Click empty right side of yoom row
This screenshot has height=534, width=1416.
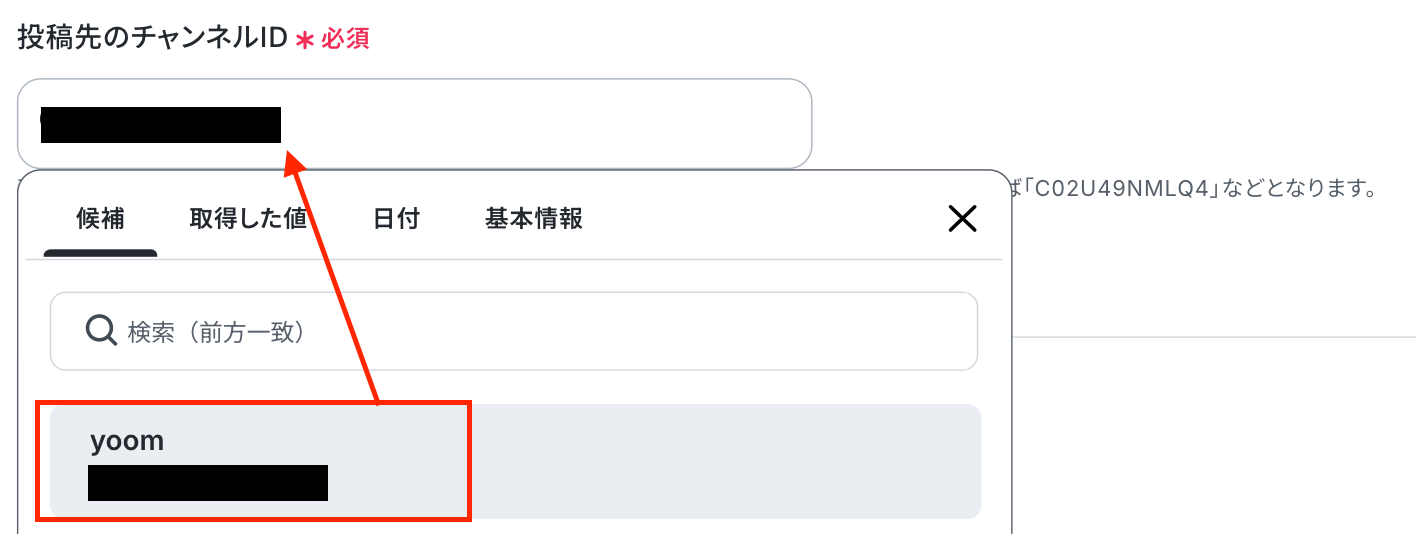point(725,461)
